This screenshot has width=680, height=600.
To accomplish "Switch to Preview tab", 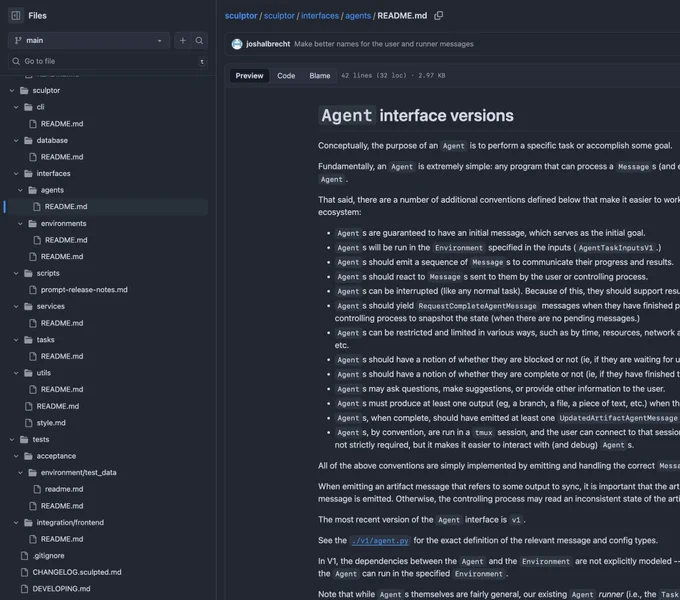I will [249, 75].
